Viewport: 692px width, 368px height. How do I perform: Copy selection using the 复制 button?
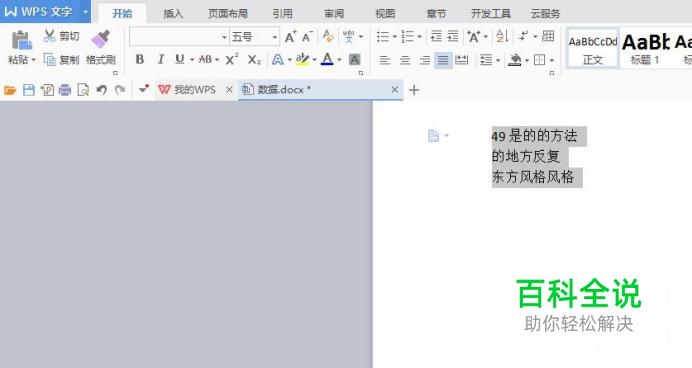click(61, 60)
